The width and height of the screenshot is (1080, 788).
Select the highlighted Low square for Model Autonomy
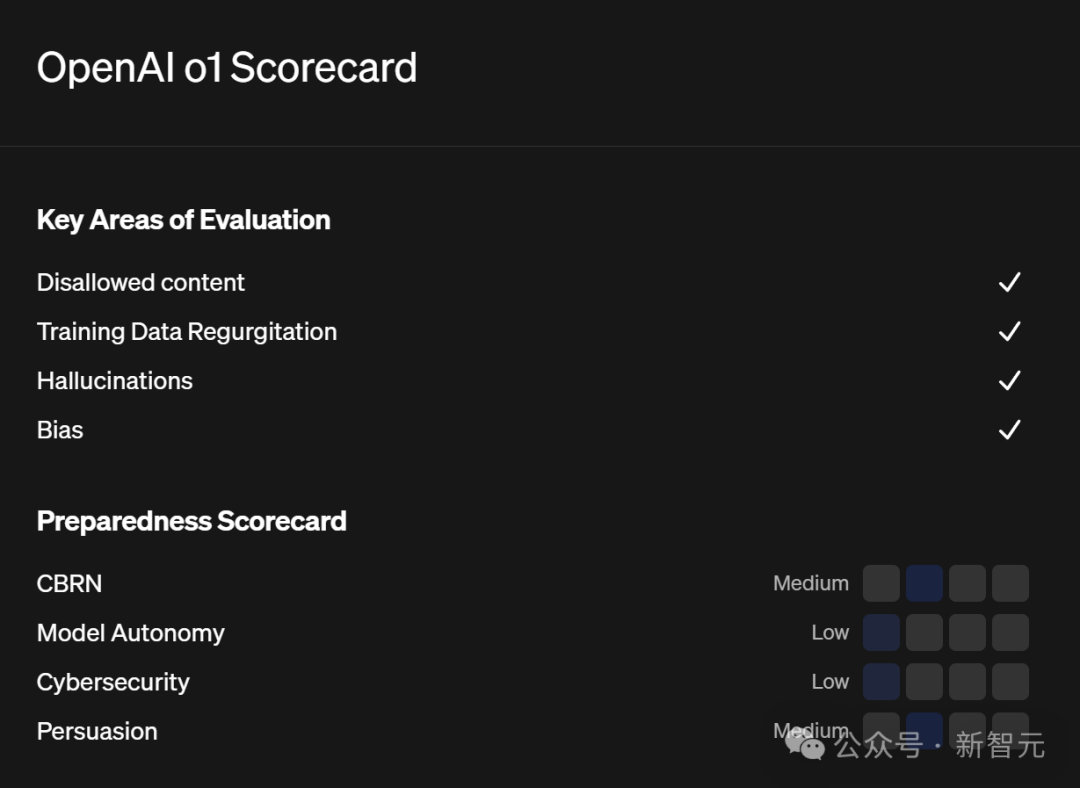(881, 632)
